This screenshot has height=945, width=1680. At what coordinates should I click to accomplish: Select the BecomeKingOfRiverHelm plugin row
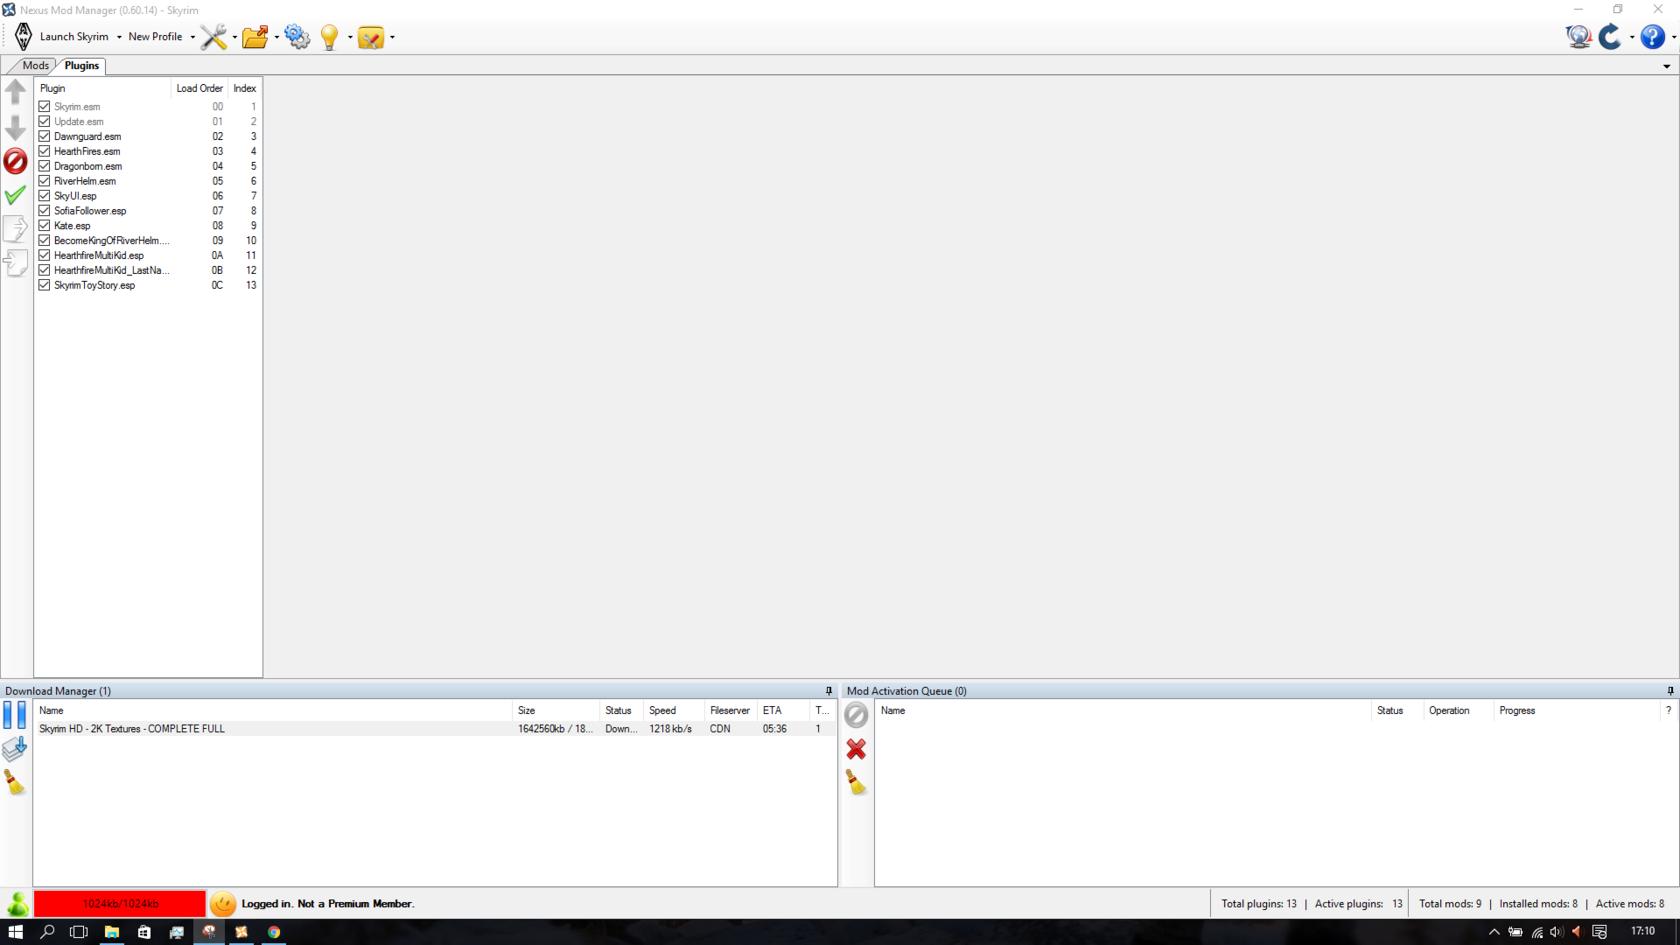point(148,240)
